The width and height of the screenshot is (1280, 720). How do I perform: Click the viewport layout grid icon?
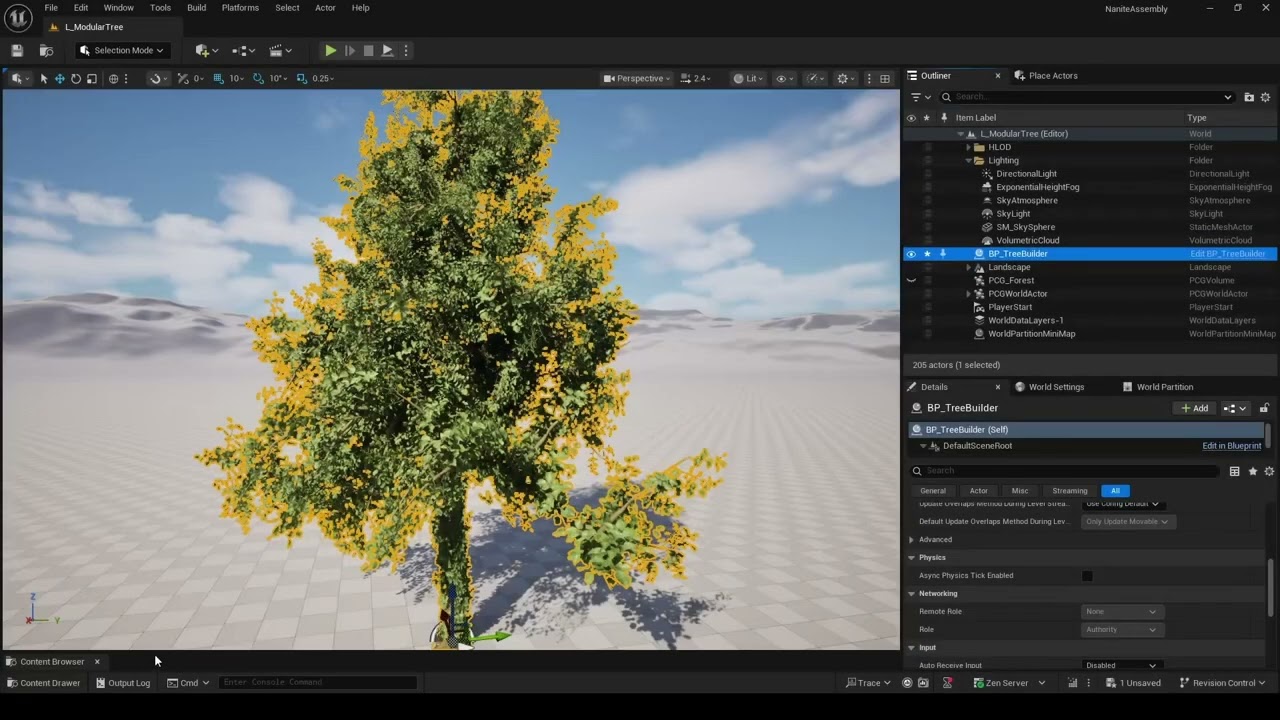coord(885,78)
